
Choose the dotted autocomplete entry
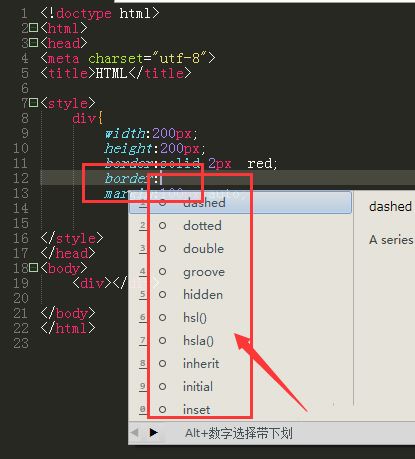240,226
